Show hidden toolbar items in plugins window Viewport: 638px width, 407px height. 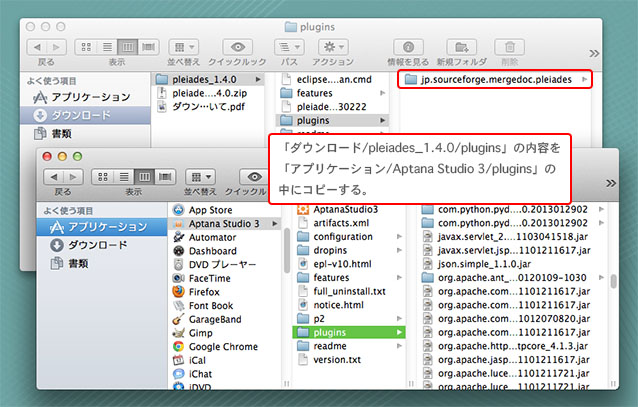click(x=594, y=53)
